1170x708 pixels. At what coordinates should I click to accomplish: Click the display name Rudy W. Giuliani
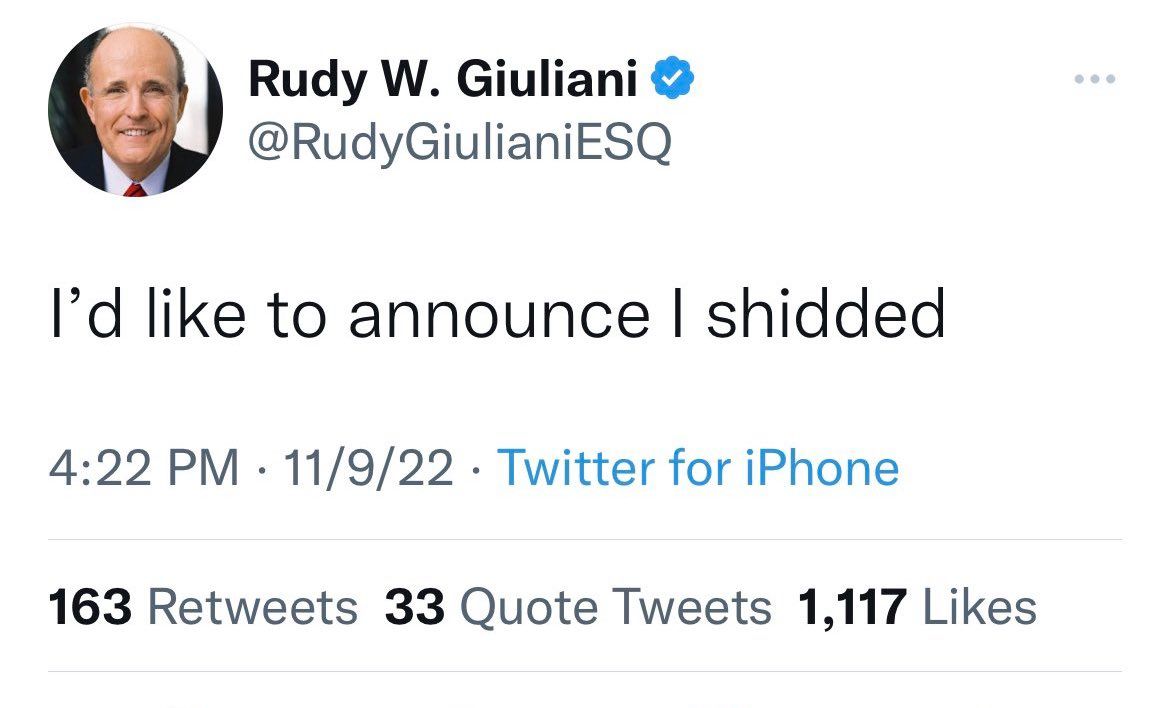coord(442,80)
